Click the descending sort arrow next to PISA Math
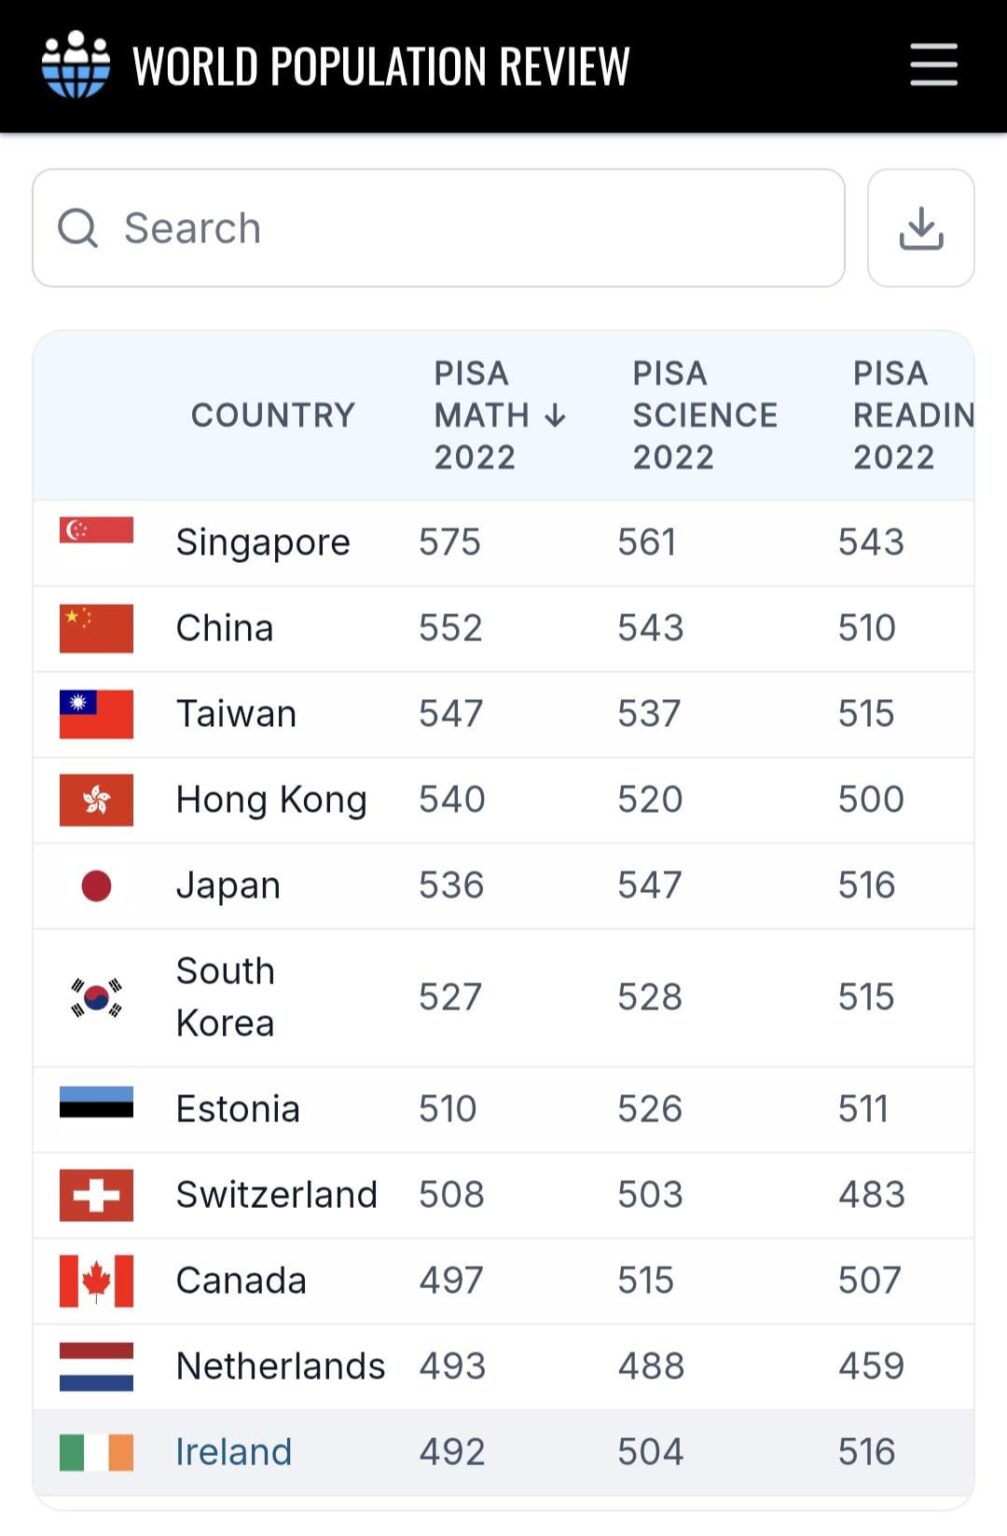1007x1536 pixels. coord(556,417)
